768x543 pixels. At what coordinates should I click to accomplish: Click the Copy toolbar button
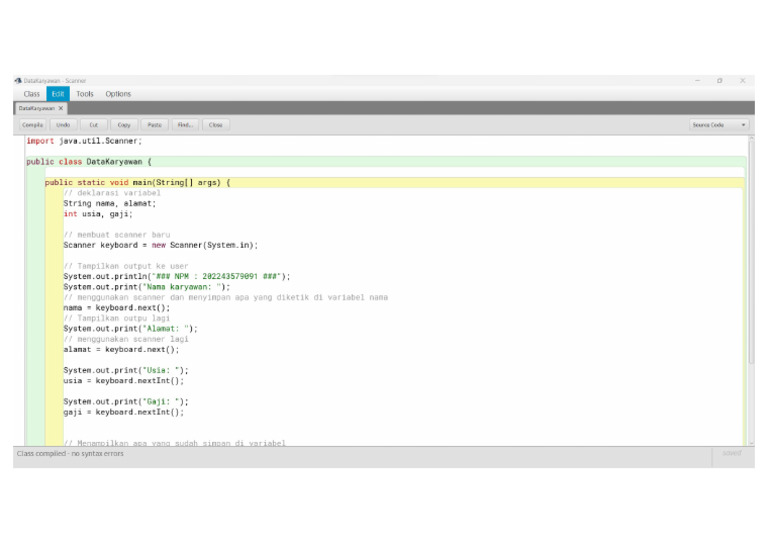click(x=124, y=125)
